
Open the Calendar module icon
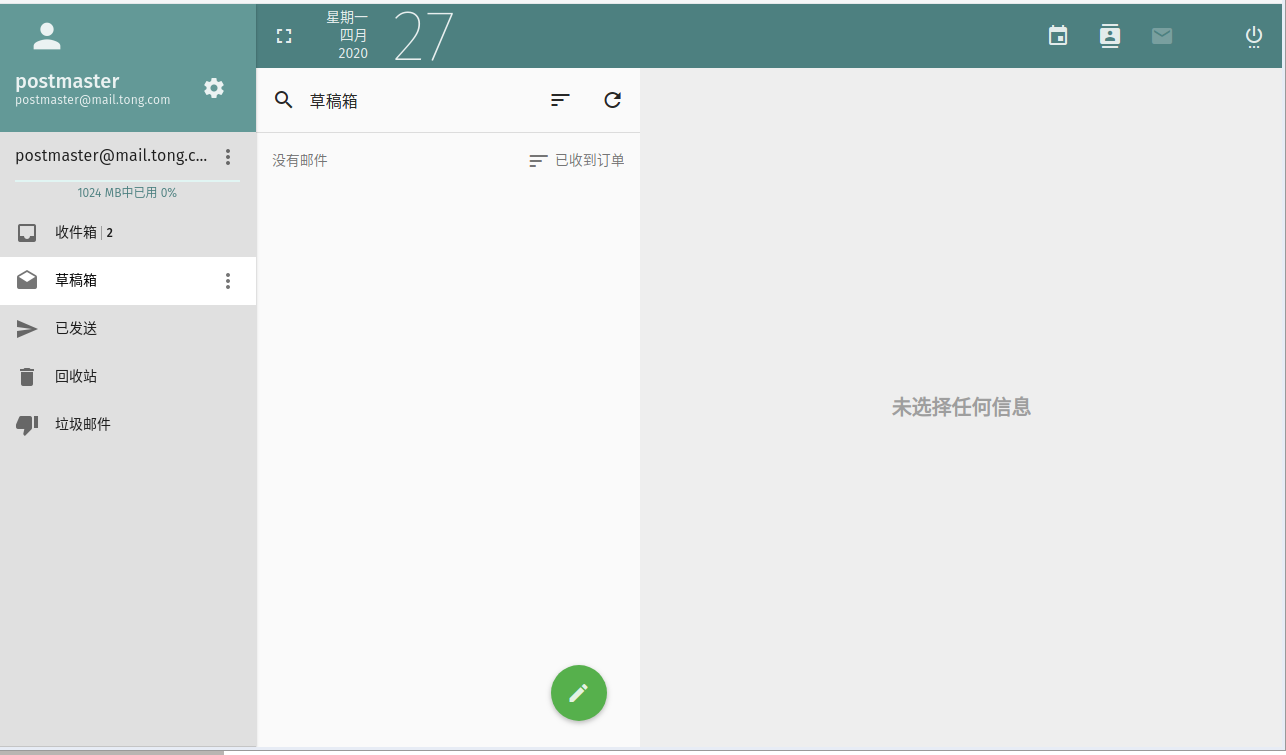[x=1058, y=35]
